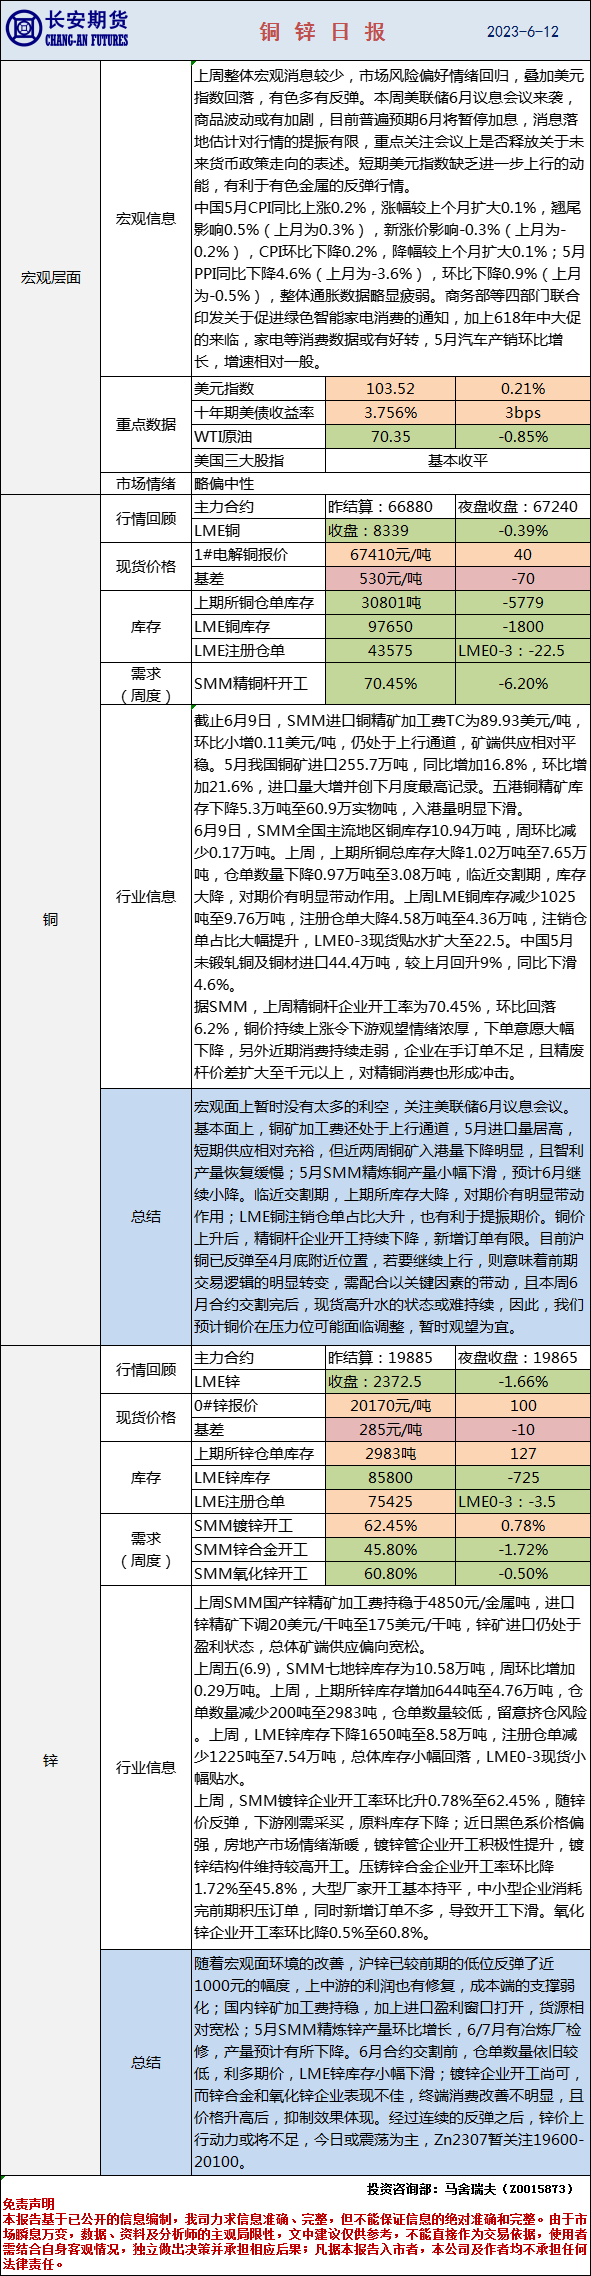Viewport: 591px width, 2276px height.
Task: Click the 基本收平 cell
Action: (x=458, y=460)
